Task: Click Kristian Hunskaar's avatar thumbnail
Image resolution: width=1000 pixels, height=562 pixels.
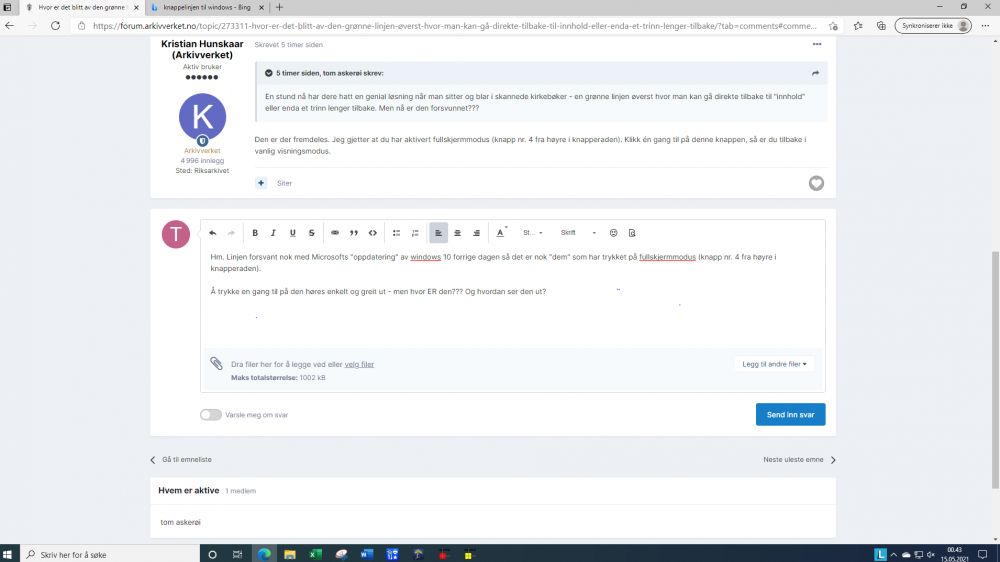Action: tap(202, 117)
